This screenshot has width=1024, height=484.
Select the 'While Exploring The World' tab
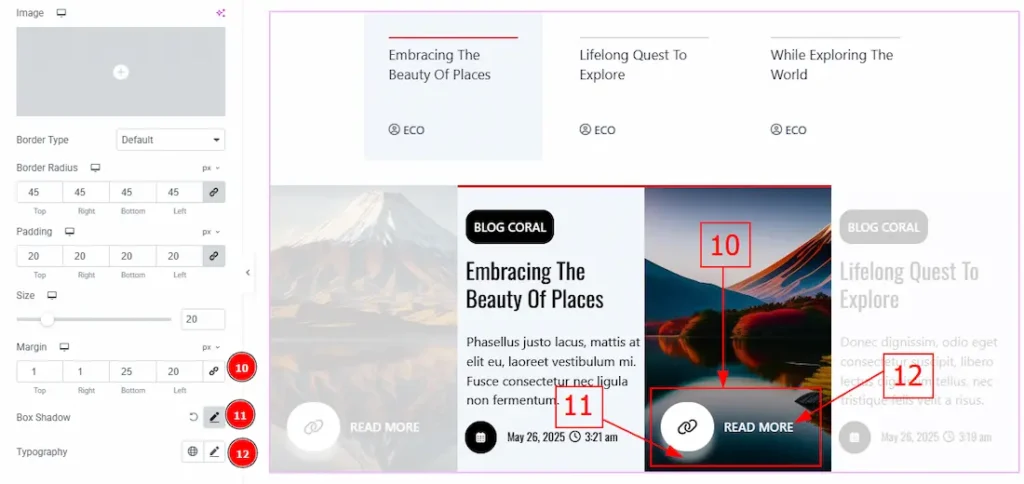coord(834,65)
